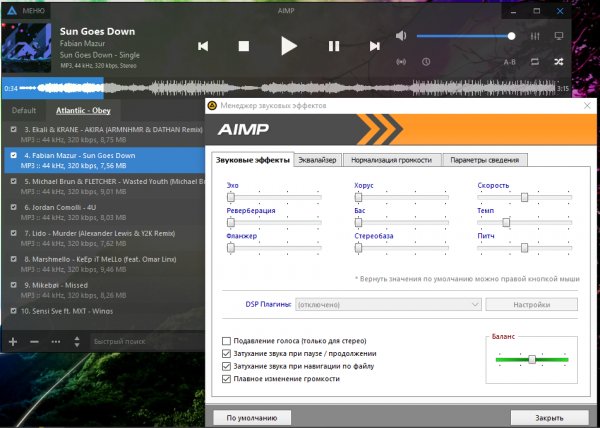Switch to the Эквалайзер tab
This screenshot has height=428, width=600.
pos(317,160)
